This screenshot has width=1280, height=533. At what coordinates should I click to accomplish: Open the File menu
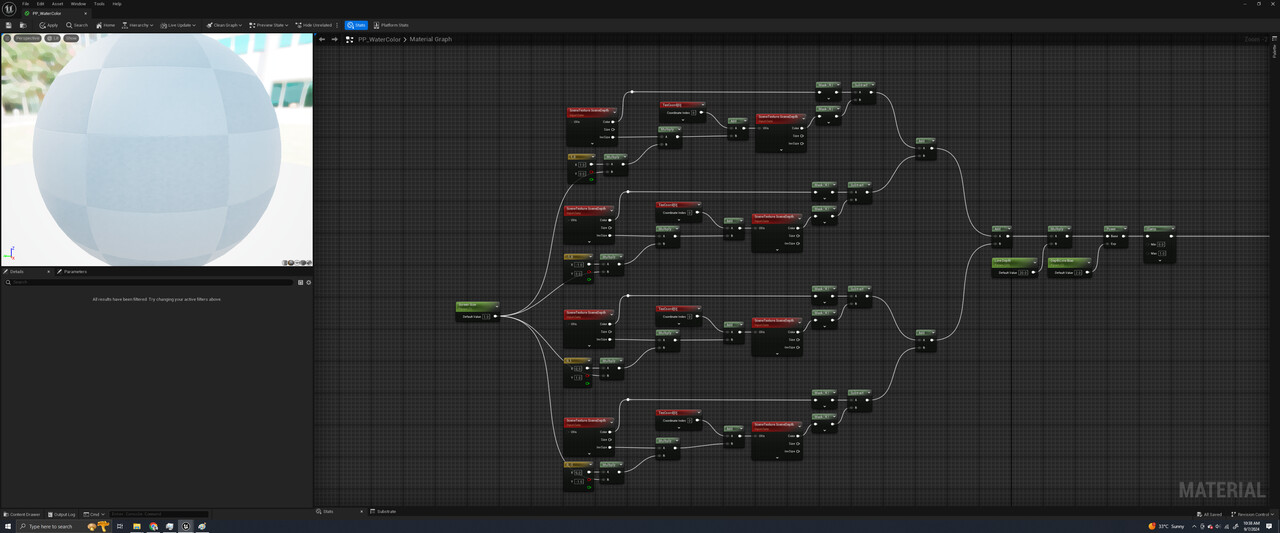26,4
